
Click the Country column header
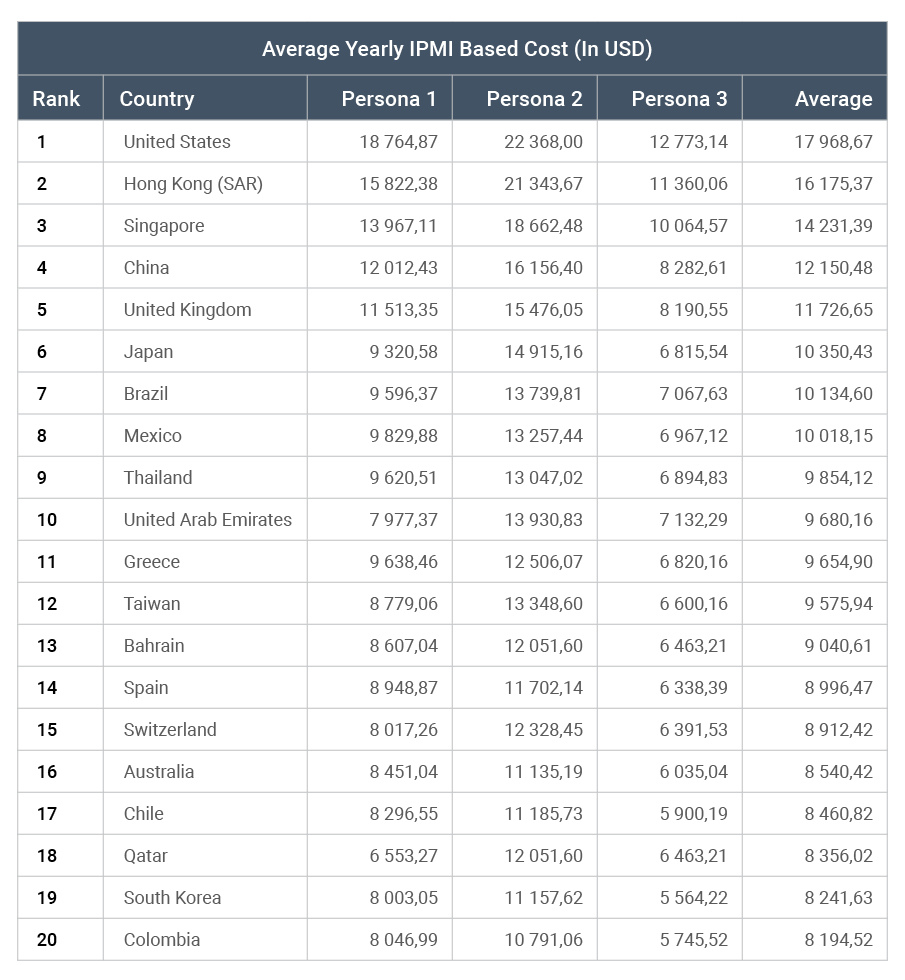[x=157, y=99]
